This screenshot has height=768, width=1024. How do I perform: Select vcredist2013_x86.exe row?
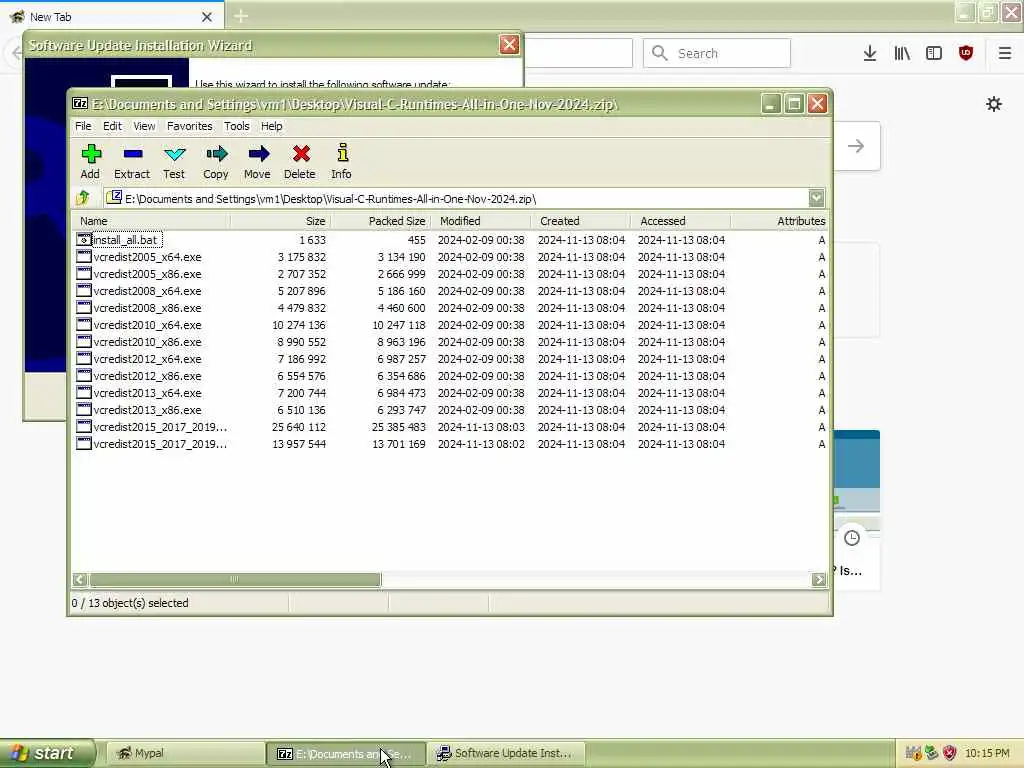click(x=451, y=410)
